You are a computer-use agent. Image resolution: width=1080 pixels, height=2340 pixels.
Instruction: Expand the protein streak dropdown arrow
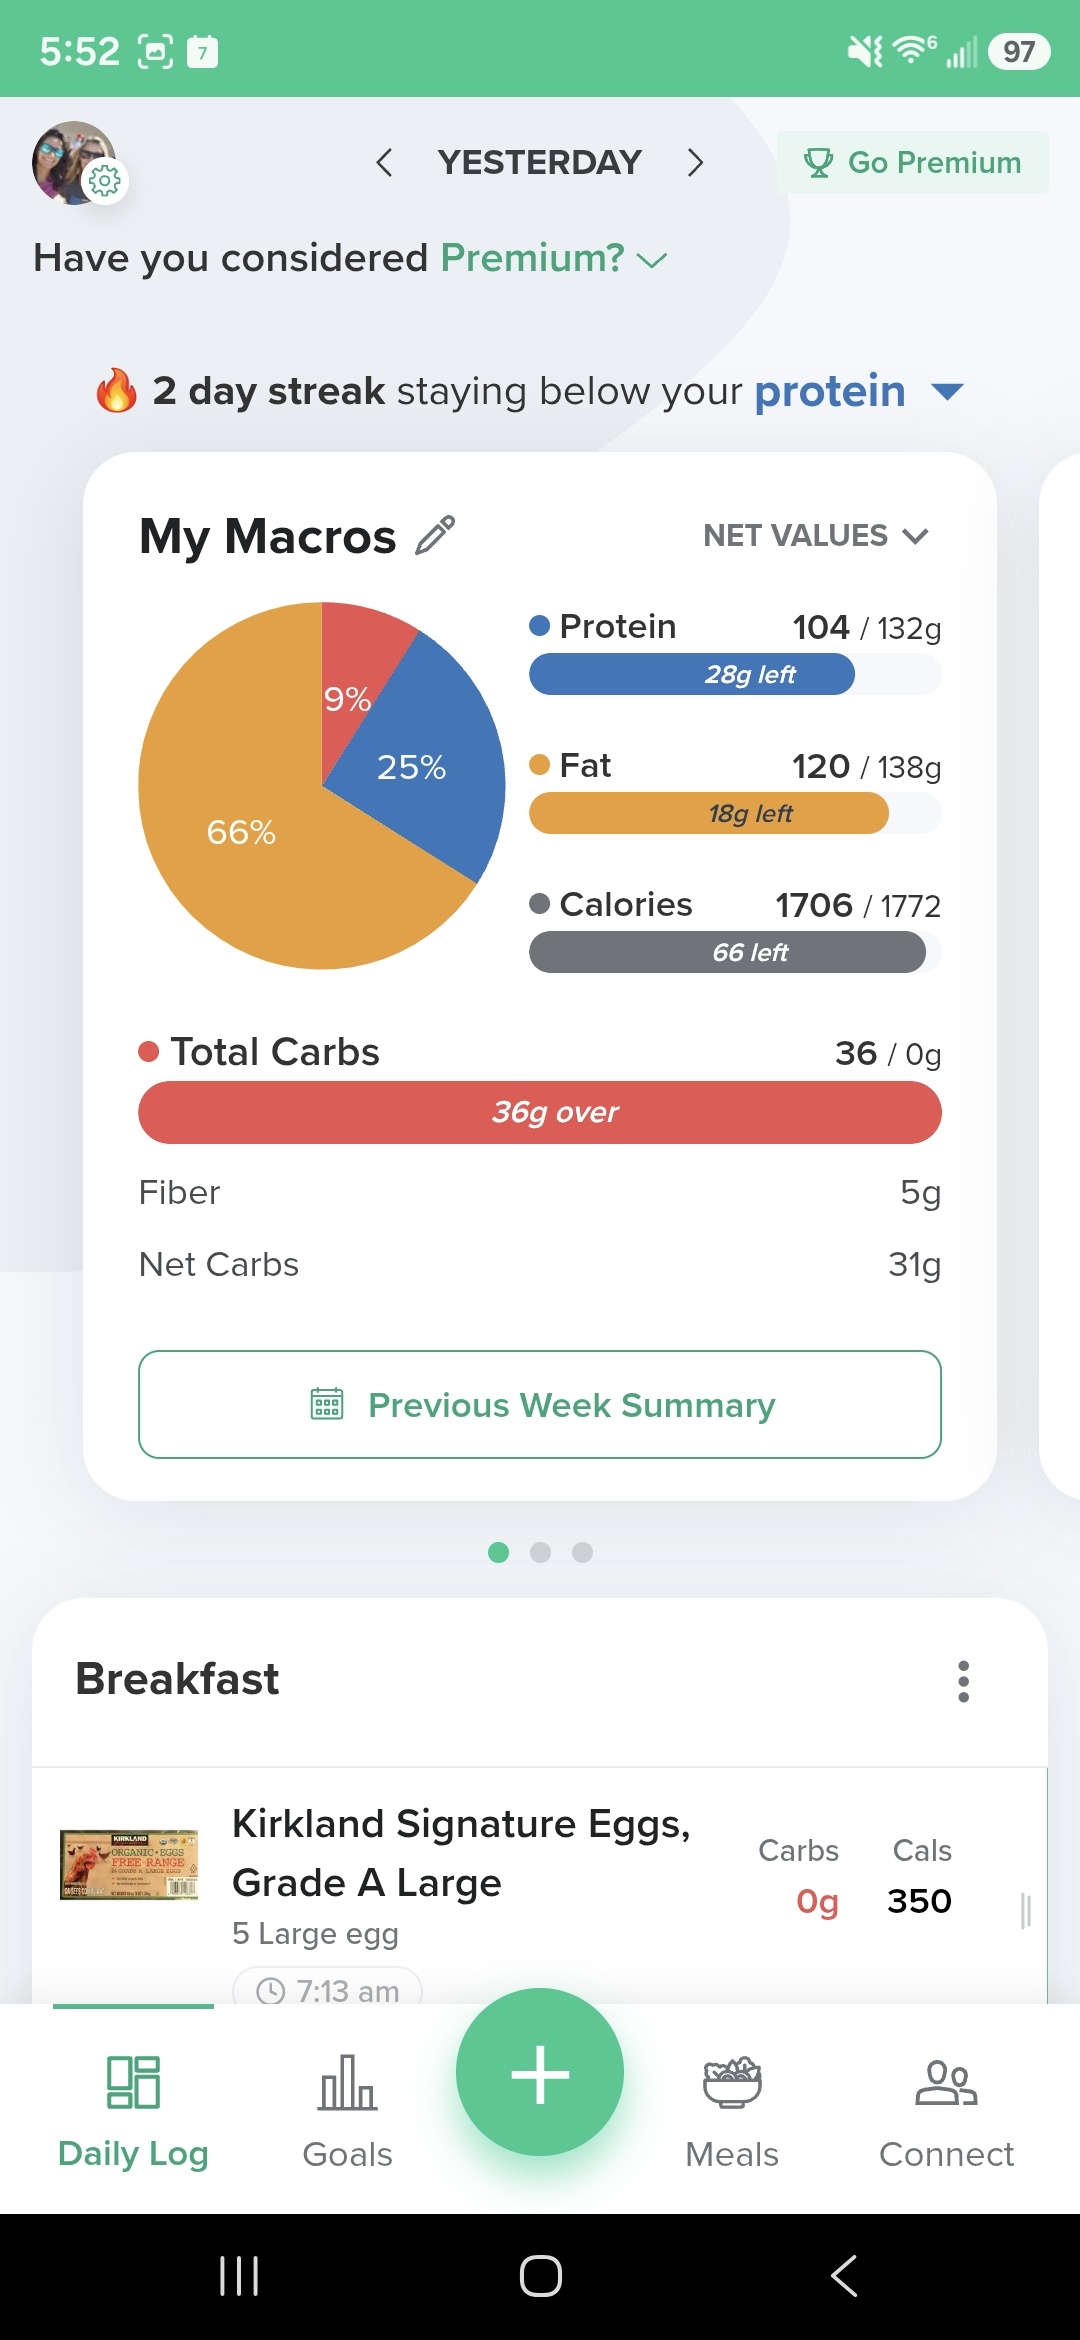pos(946,391)
